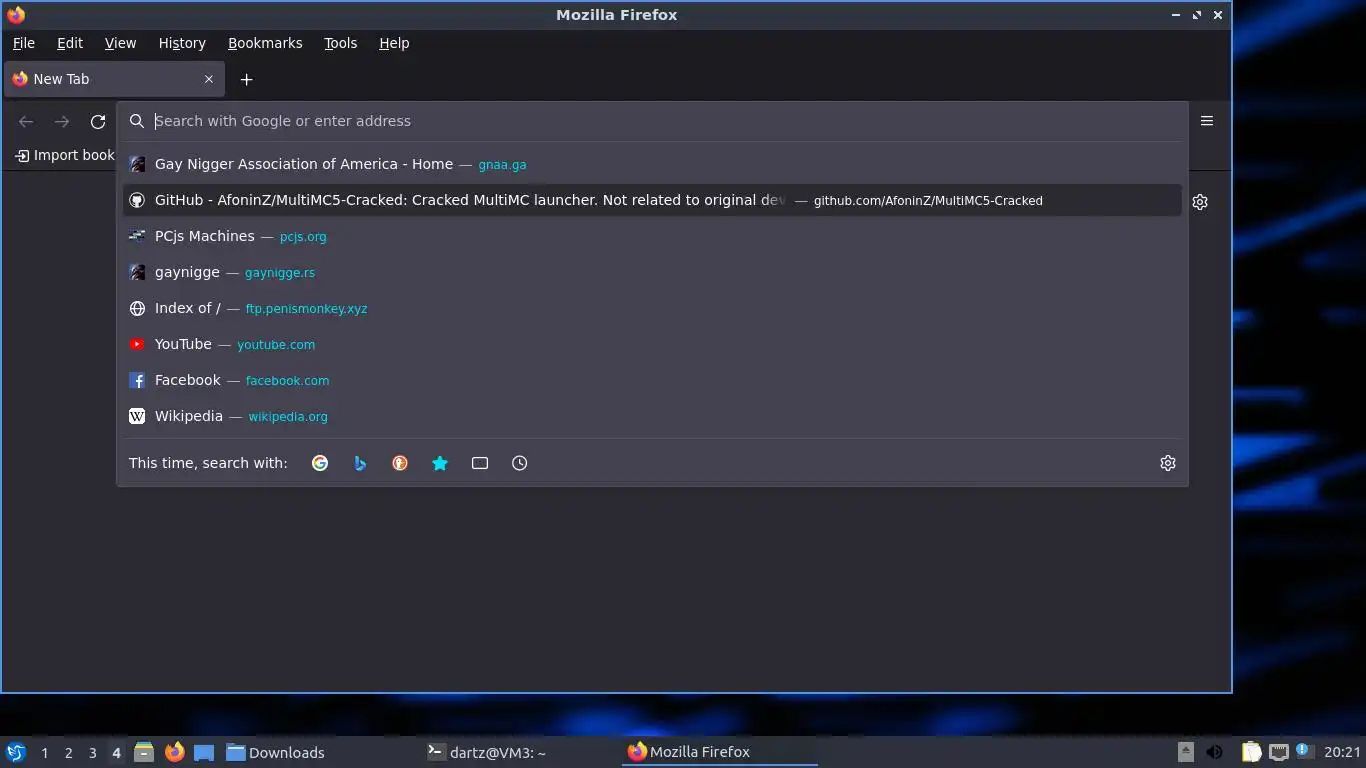Open the Wikipedia suggestion
This screenshot has height=768, width=1366.
tap(652, 416)
